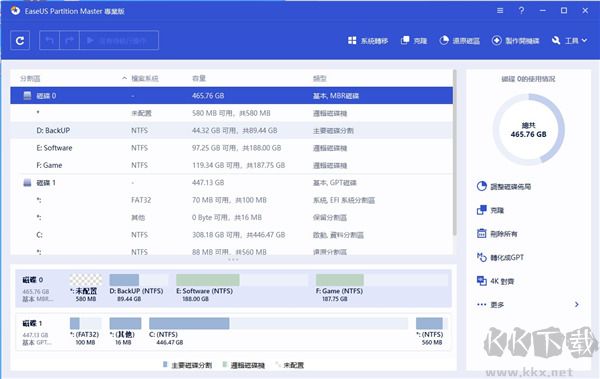This screenshot has width=600, height=379.
Task: Open the clone (克隆) tool in top toolbar
Action: [x=414, y=41]
